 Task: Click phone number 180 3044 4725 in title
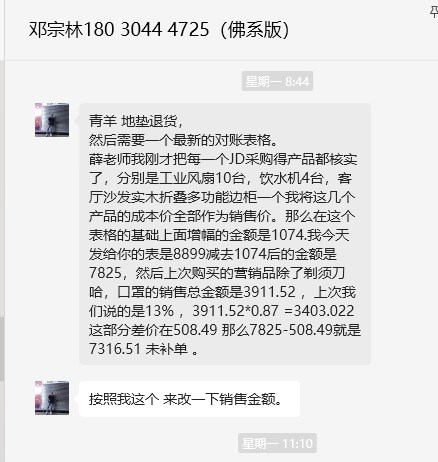(x=146, y=29)
